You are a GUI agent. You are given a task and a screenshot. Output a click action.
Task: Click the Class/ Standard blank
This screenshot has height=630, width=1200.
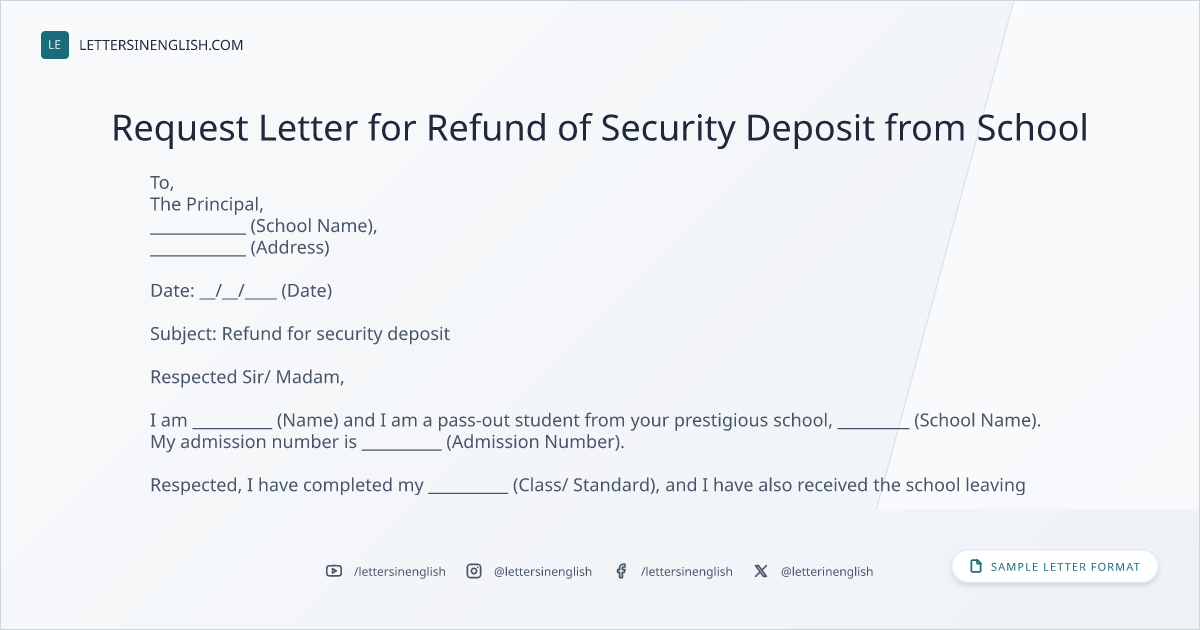(468, 485)
